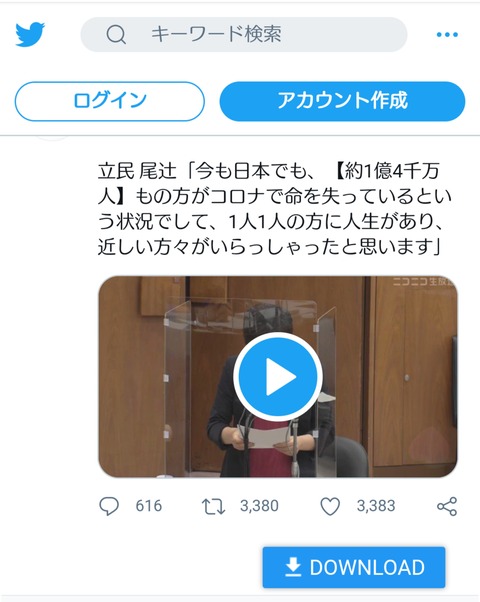Image resolution: width=480 pixels, height=602 pixels.
Task: Open the tweet text starting with 立民 尾辻
Action: (275, 209)
